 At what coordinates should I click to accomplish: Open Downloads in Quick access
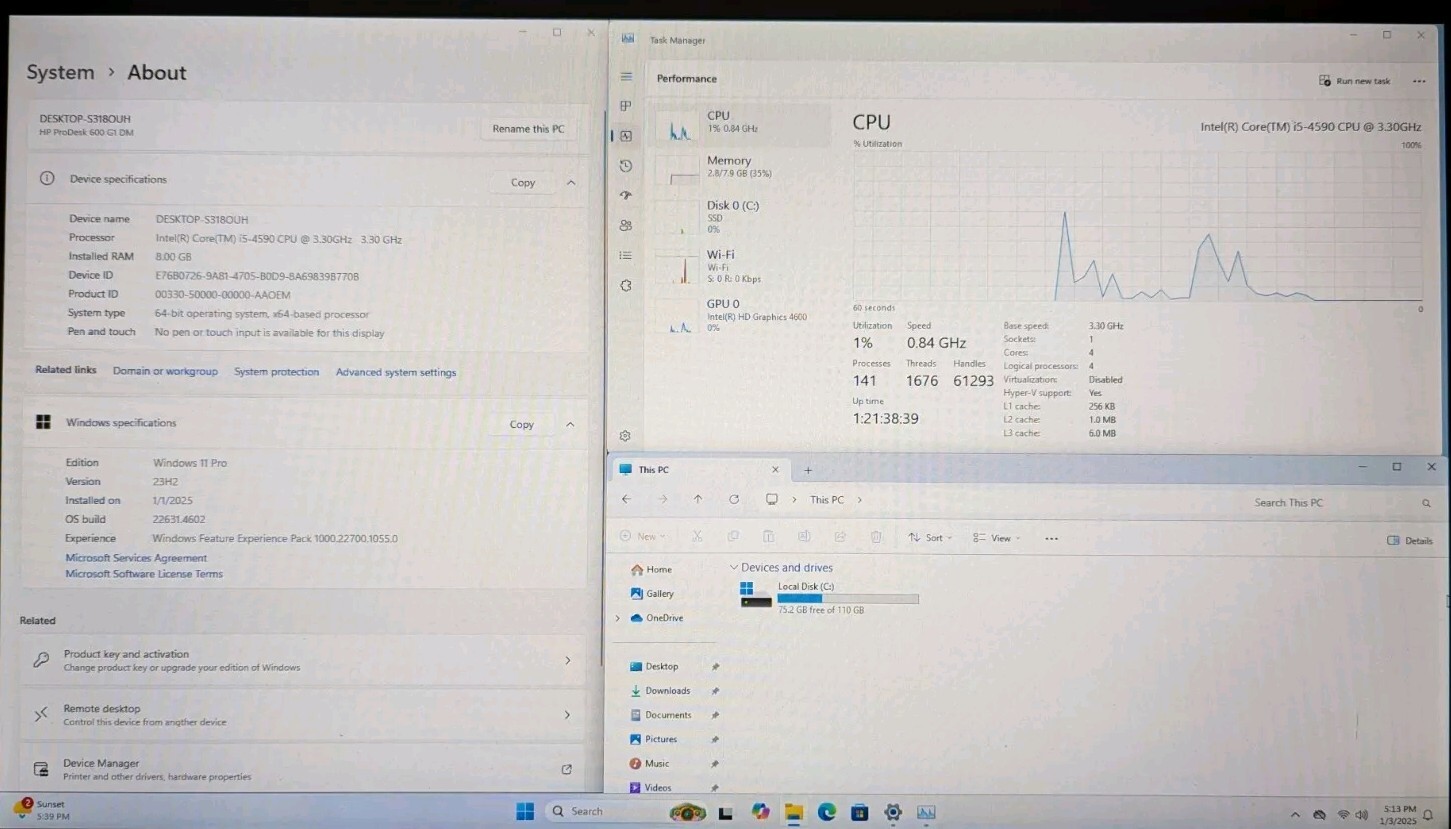point(661,691)
